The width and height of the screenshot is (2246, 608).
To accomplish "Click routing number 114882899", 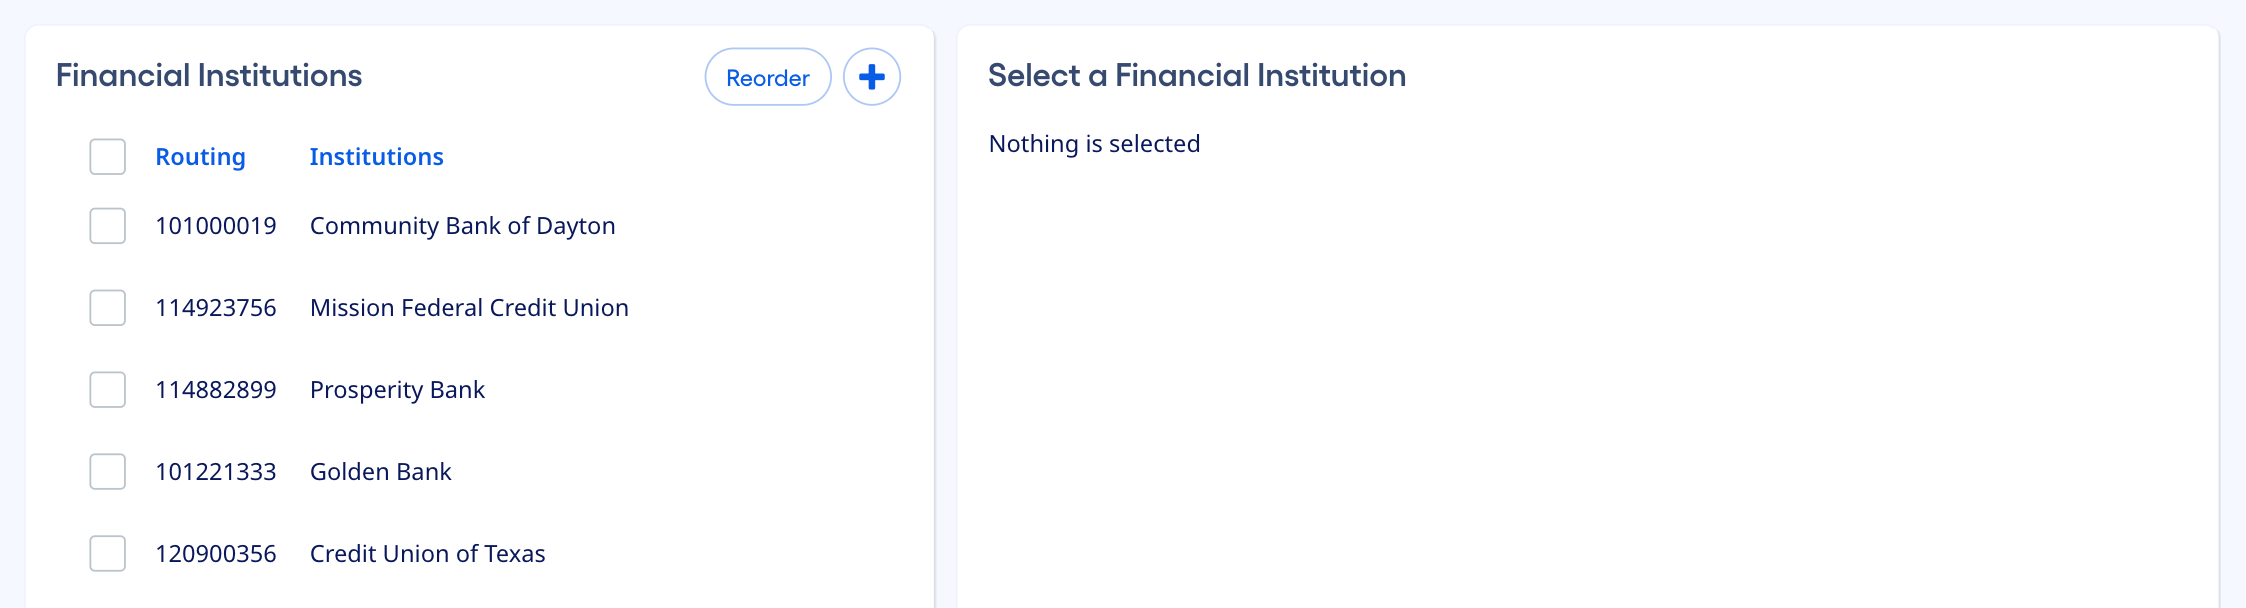I will tap(217, 390).
